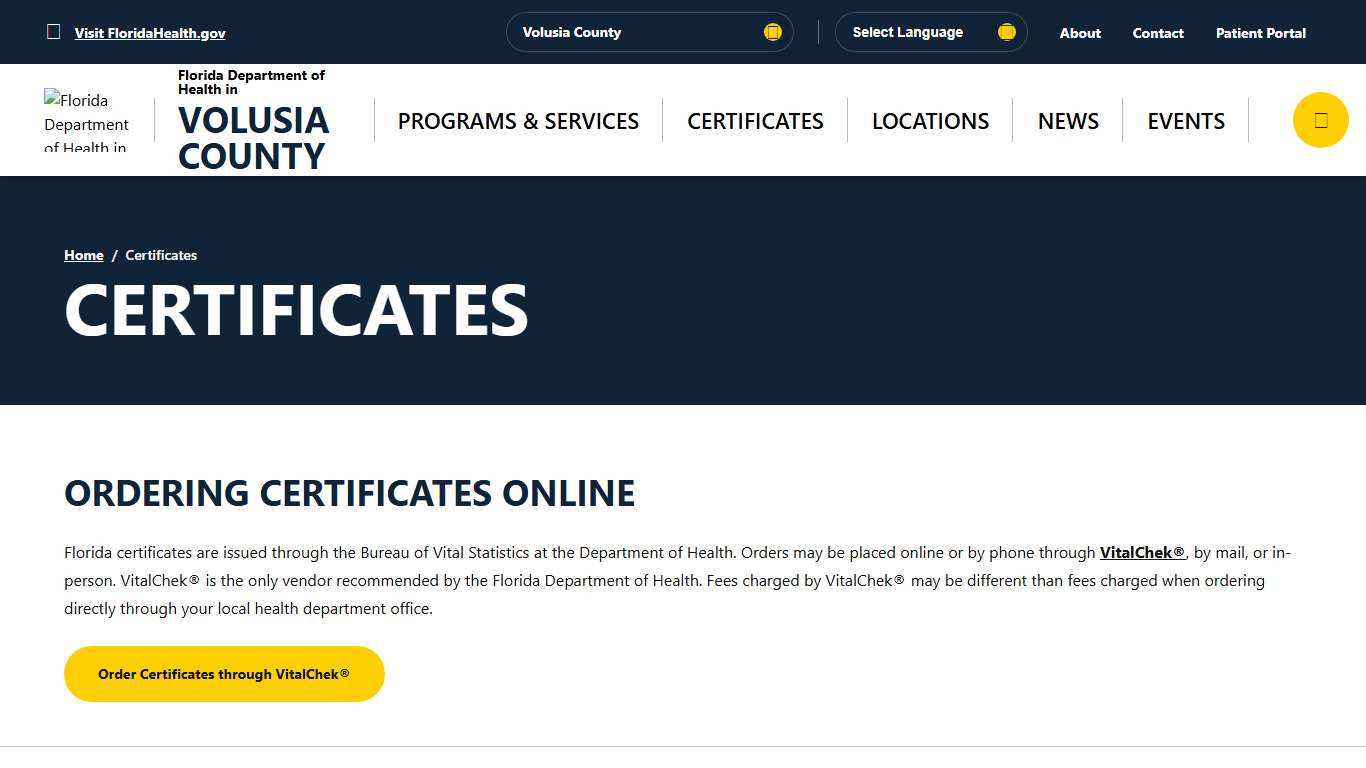
Task: Click the Visit FloridaHealth.gov link
Action: coord(150,32)
